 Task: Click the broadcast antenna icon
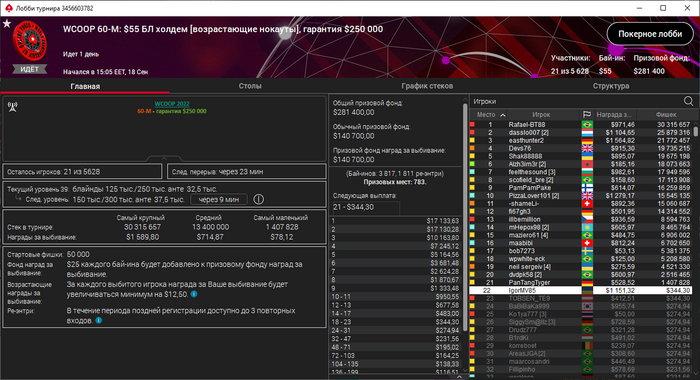point(12,107)
